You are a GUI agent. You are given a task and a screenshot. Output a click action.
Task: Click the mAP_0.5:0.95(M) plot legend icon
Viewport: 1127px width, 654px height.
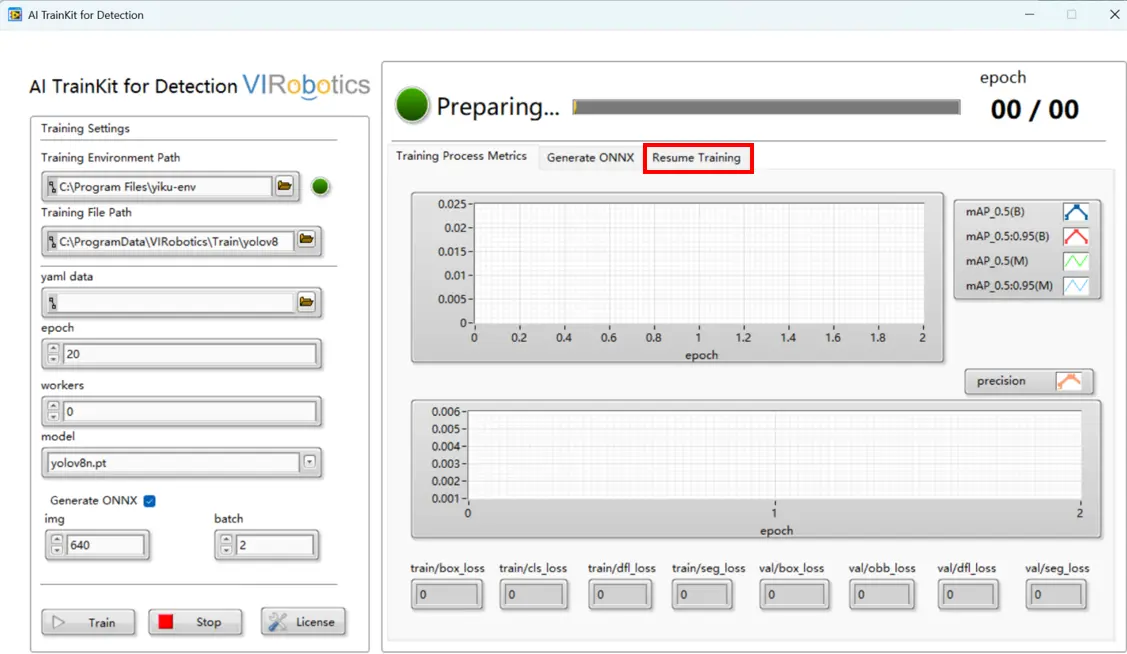click(1075, 286)
